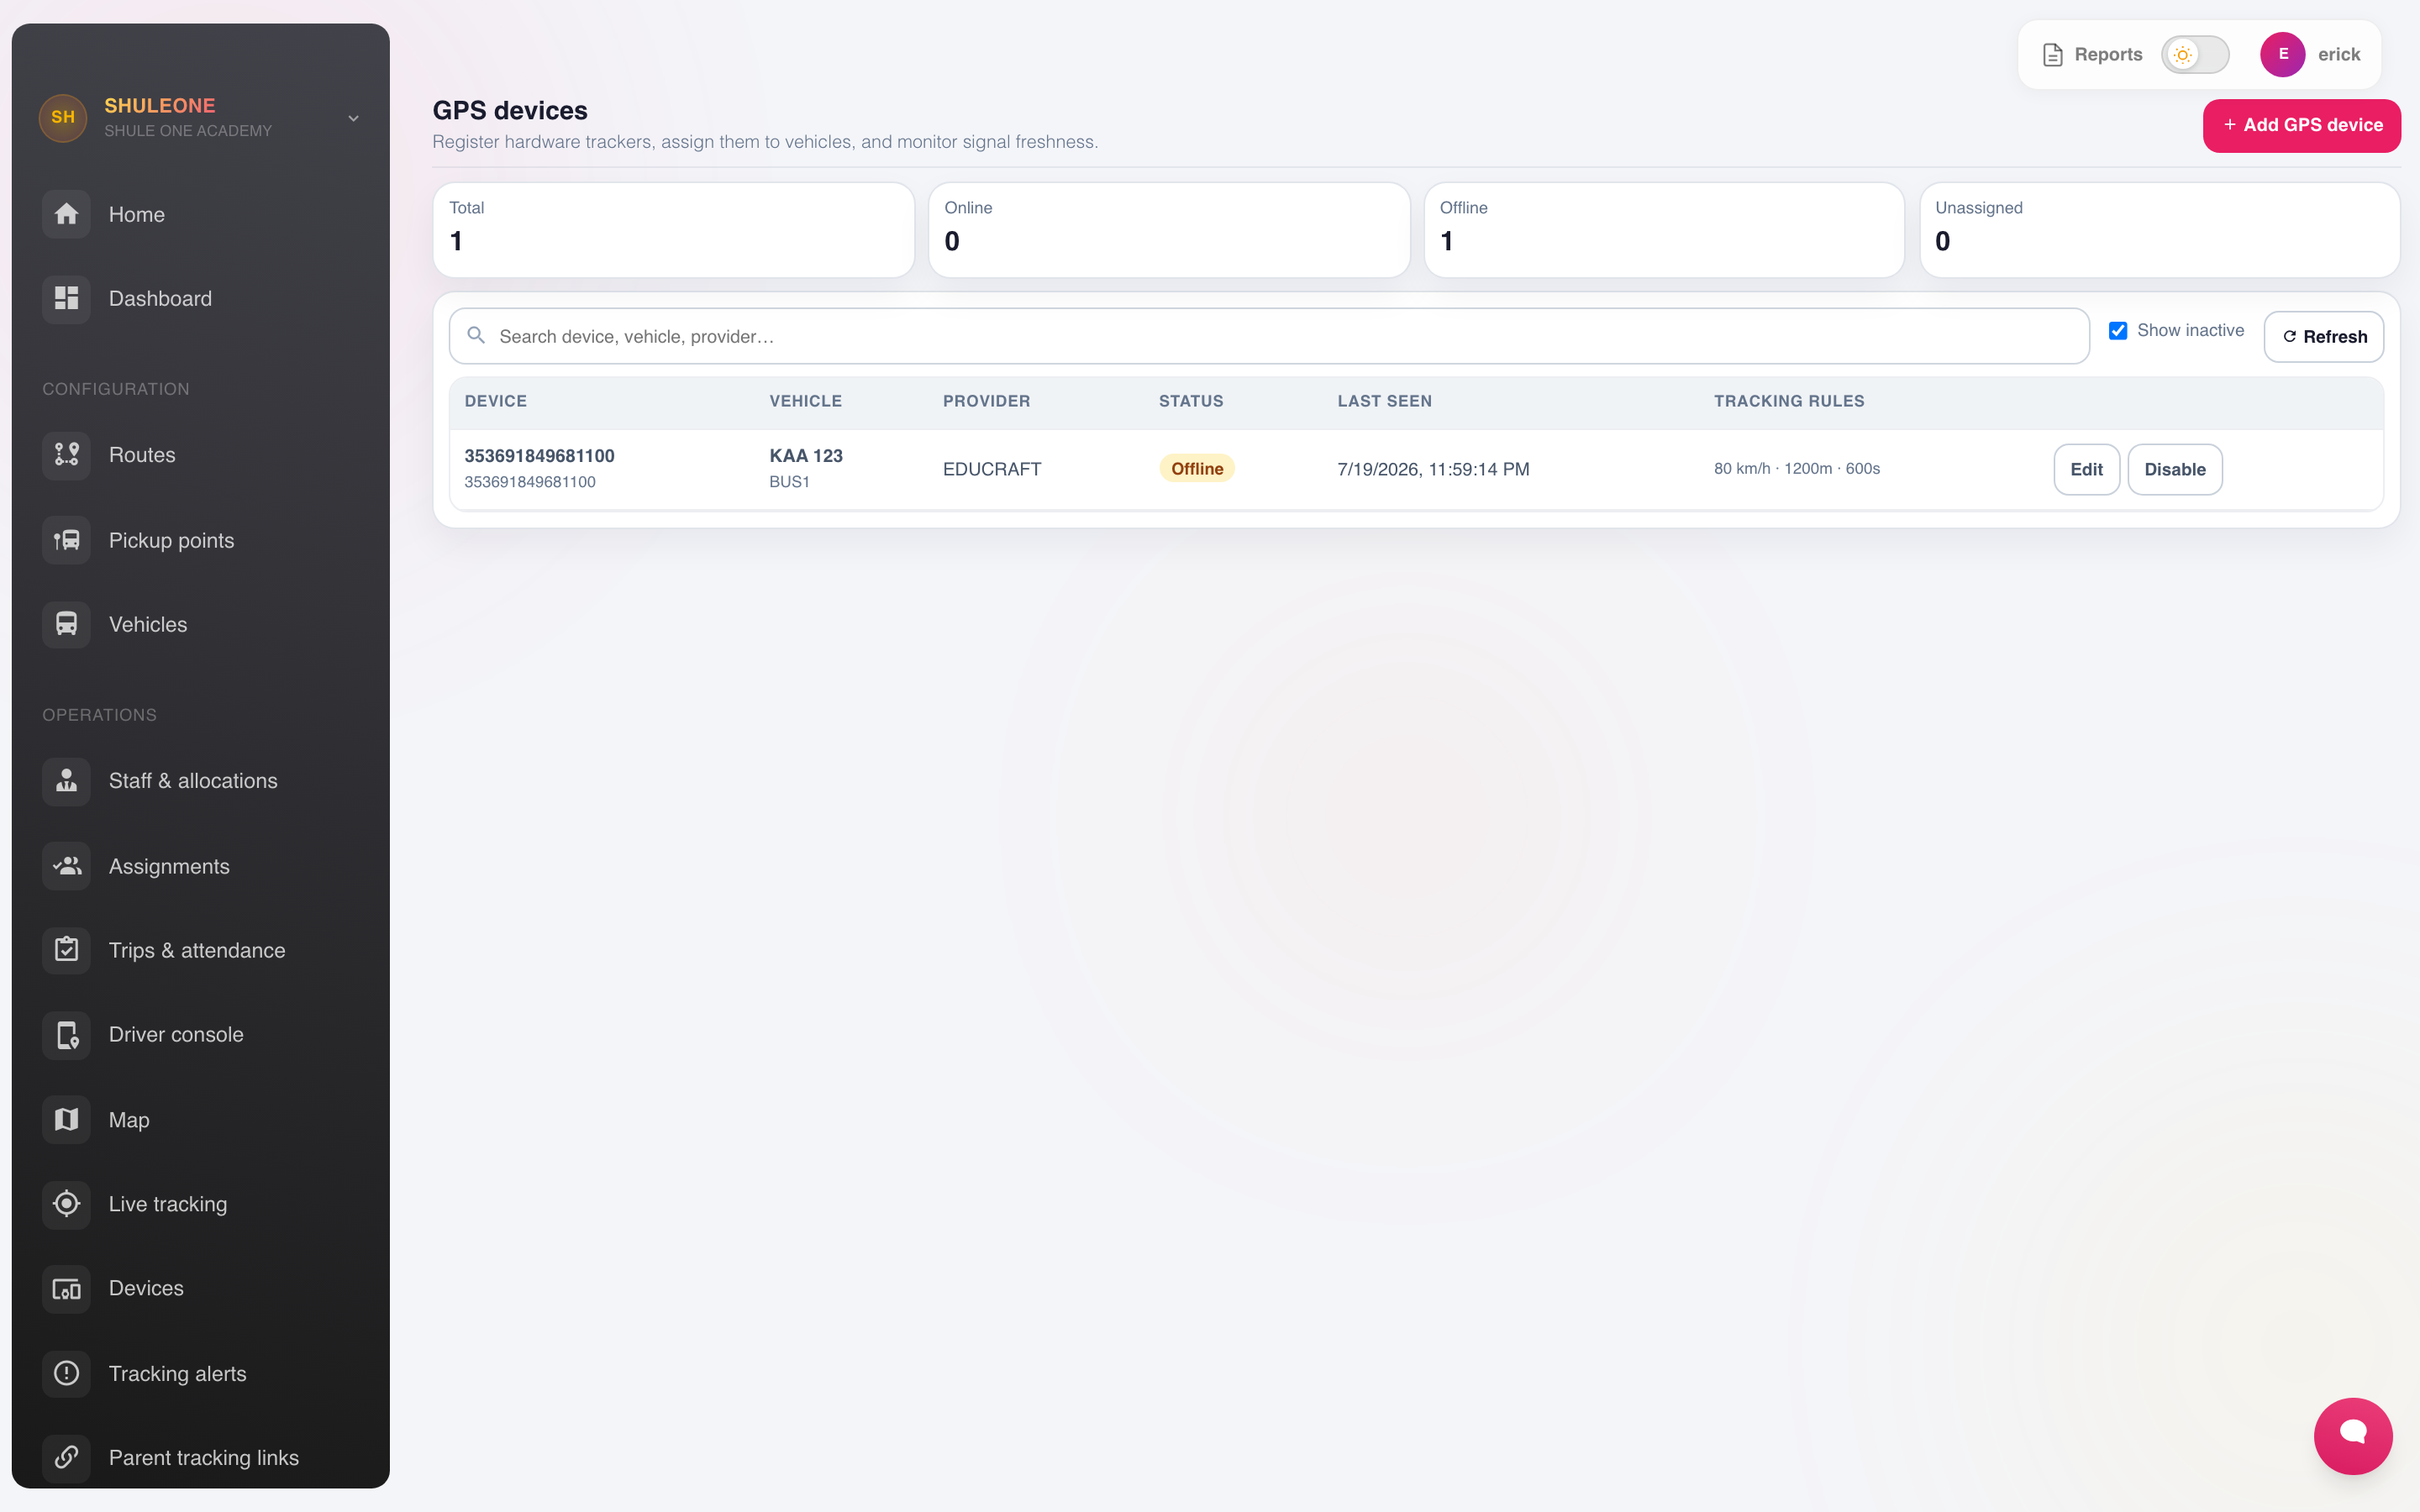Click the Dashboard grid icon
This screenshot has width=2420, height=1512.
click(66, 298)
